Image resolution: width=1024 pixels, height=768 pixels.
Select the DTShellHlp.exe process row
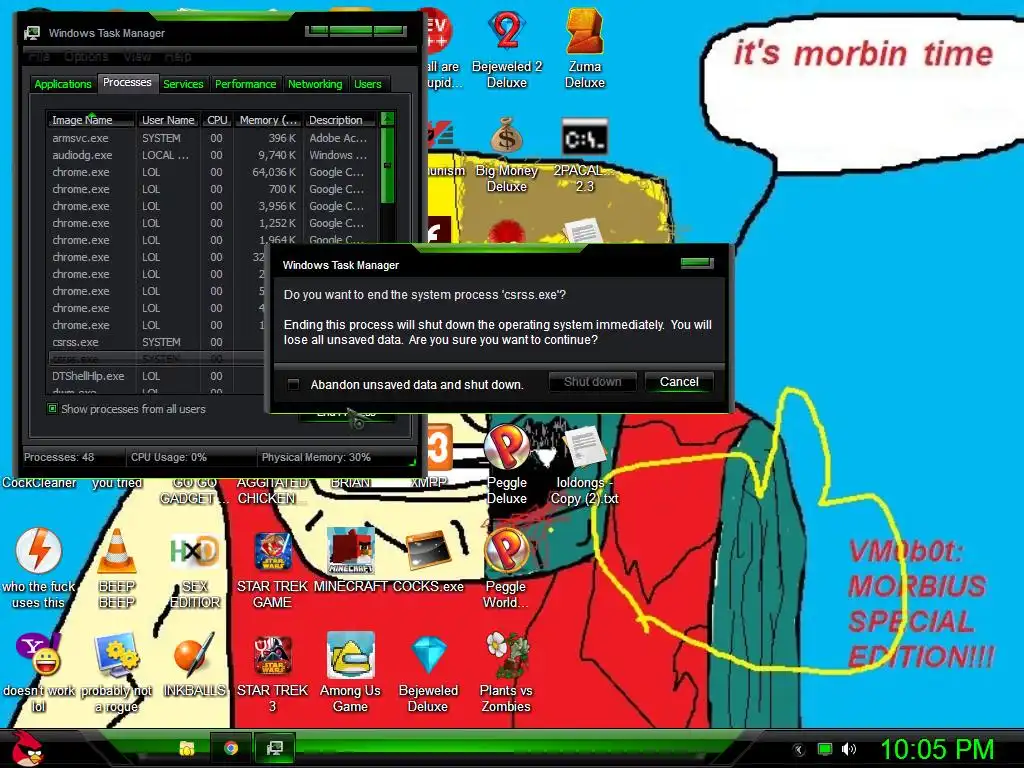(x=157, y=376)
